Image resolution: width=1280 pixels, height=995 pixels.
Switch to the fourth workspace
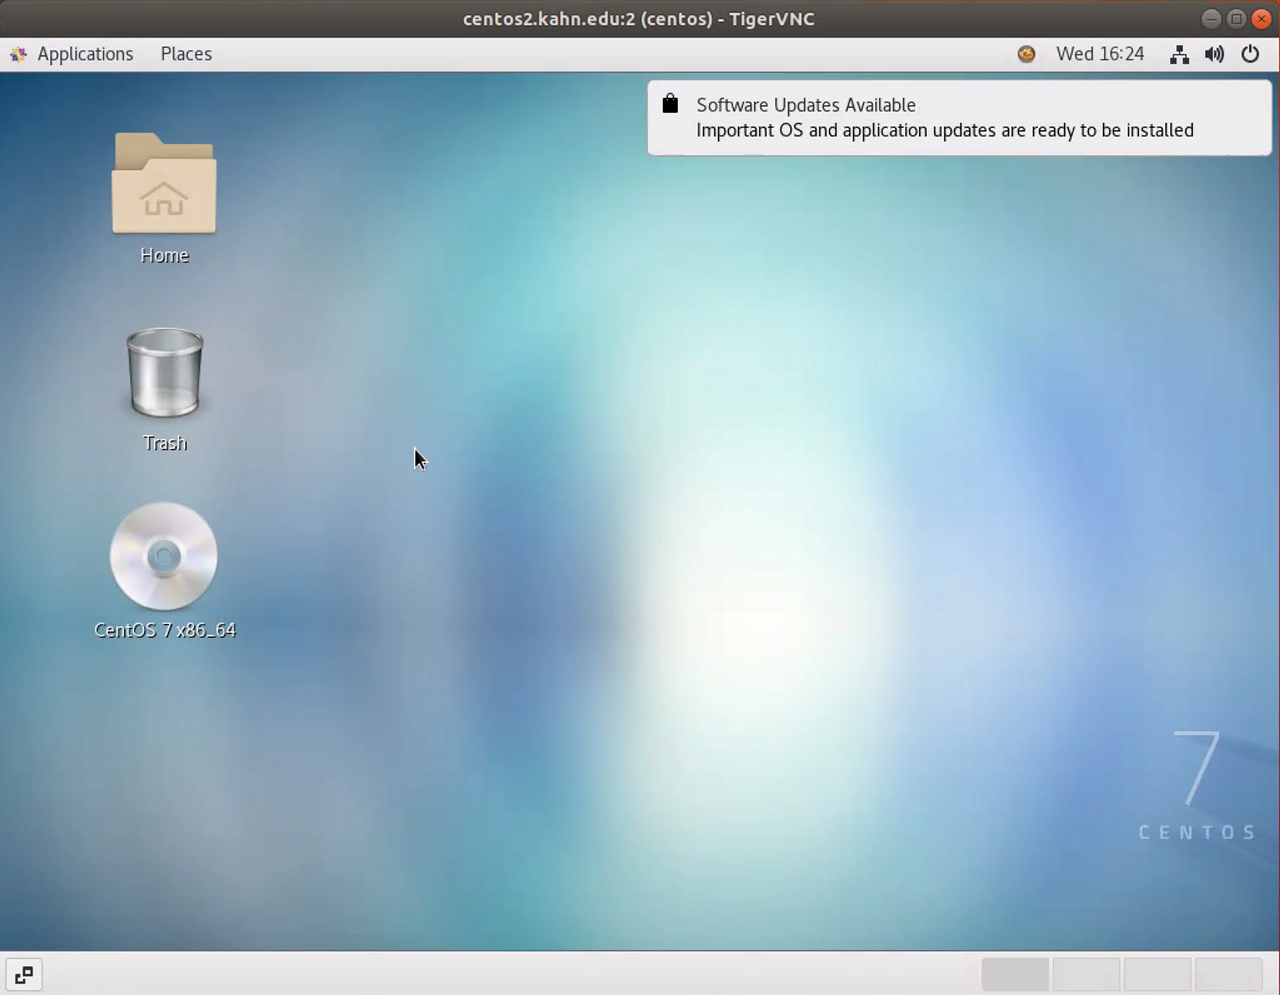click(1228, 974)
